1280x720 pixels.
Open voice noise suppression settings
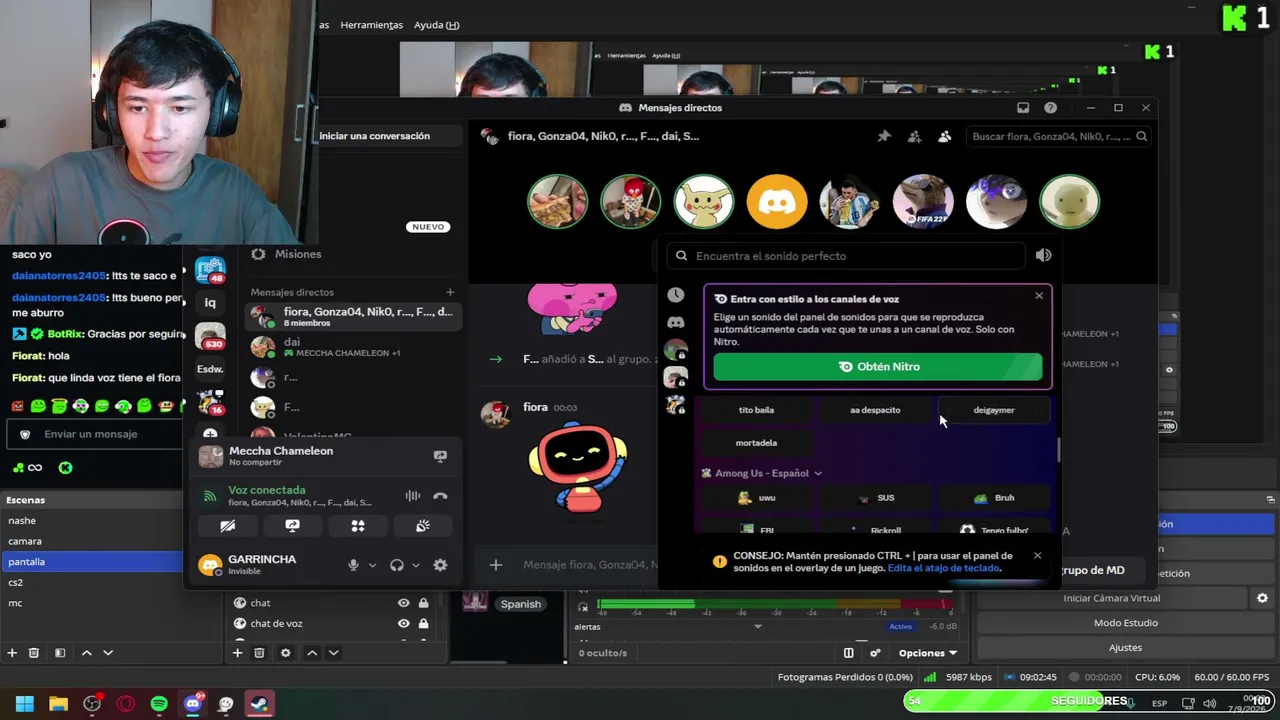click(412, 496)
